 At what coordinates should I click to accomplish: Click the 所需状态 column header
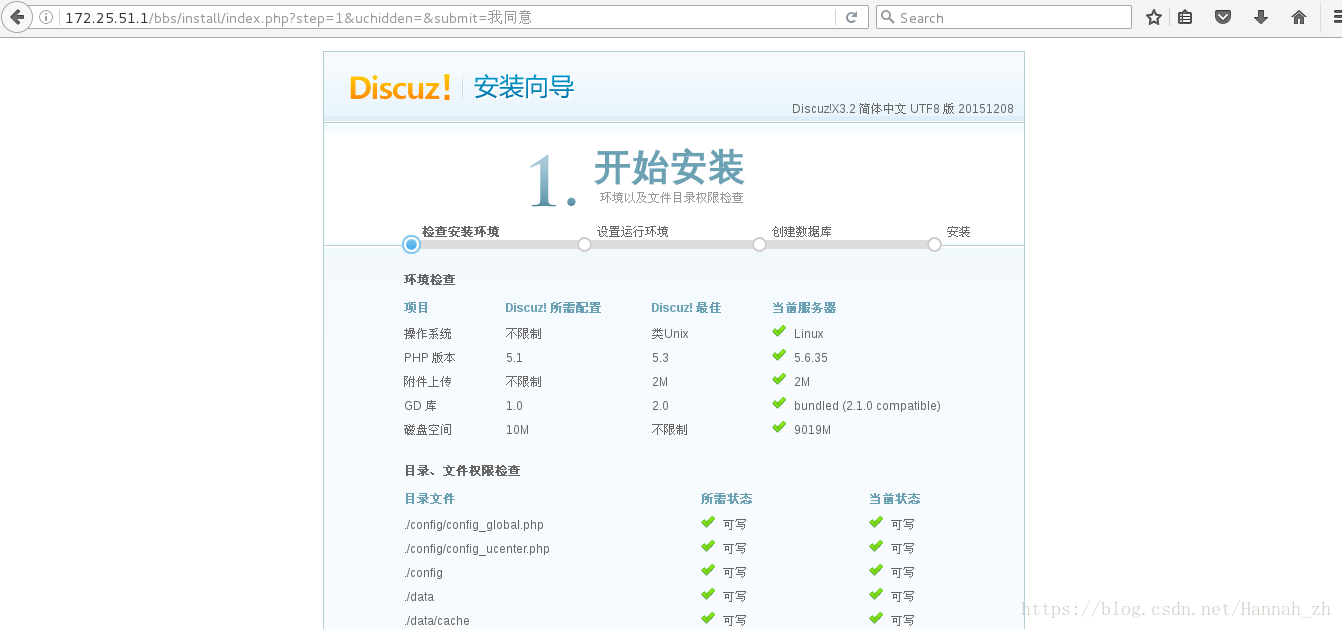pyautogui.click(x=727, y=499)
